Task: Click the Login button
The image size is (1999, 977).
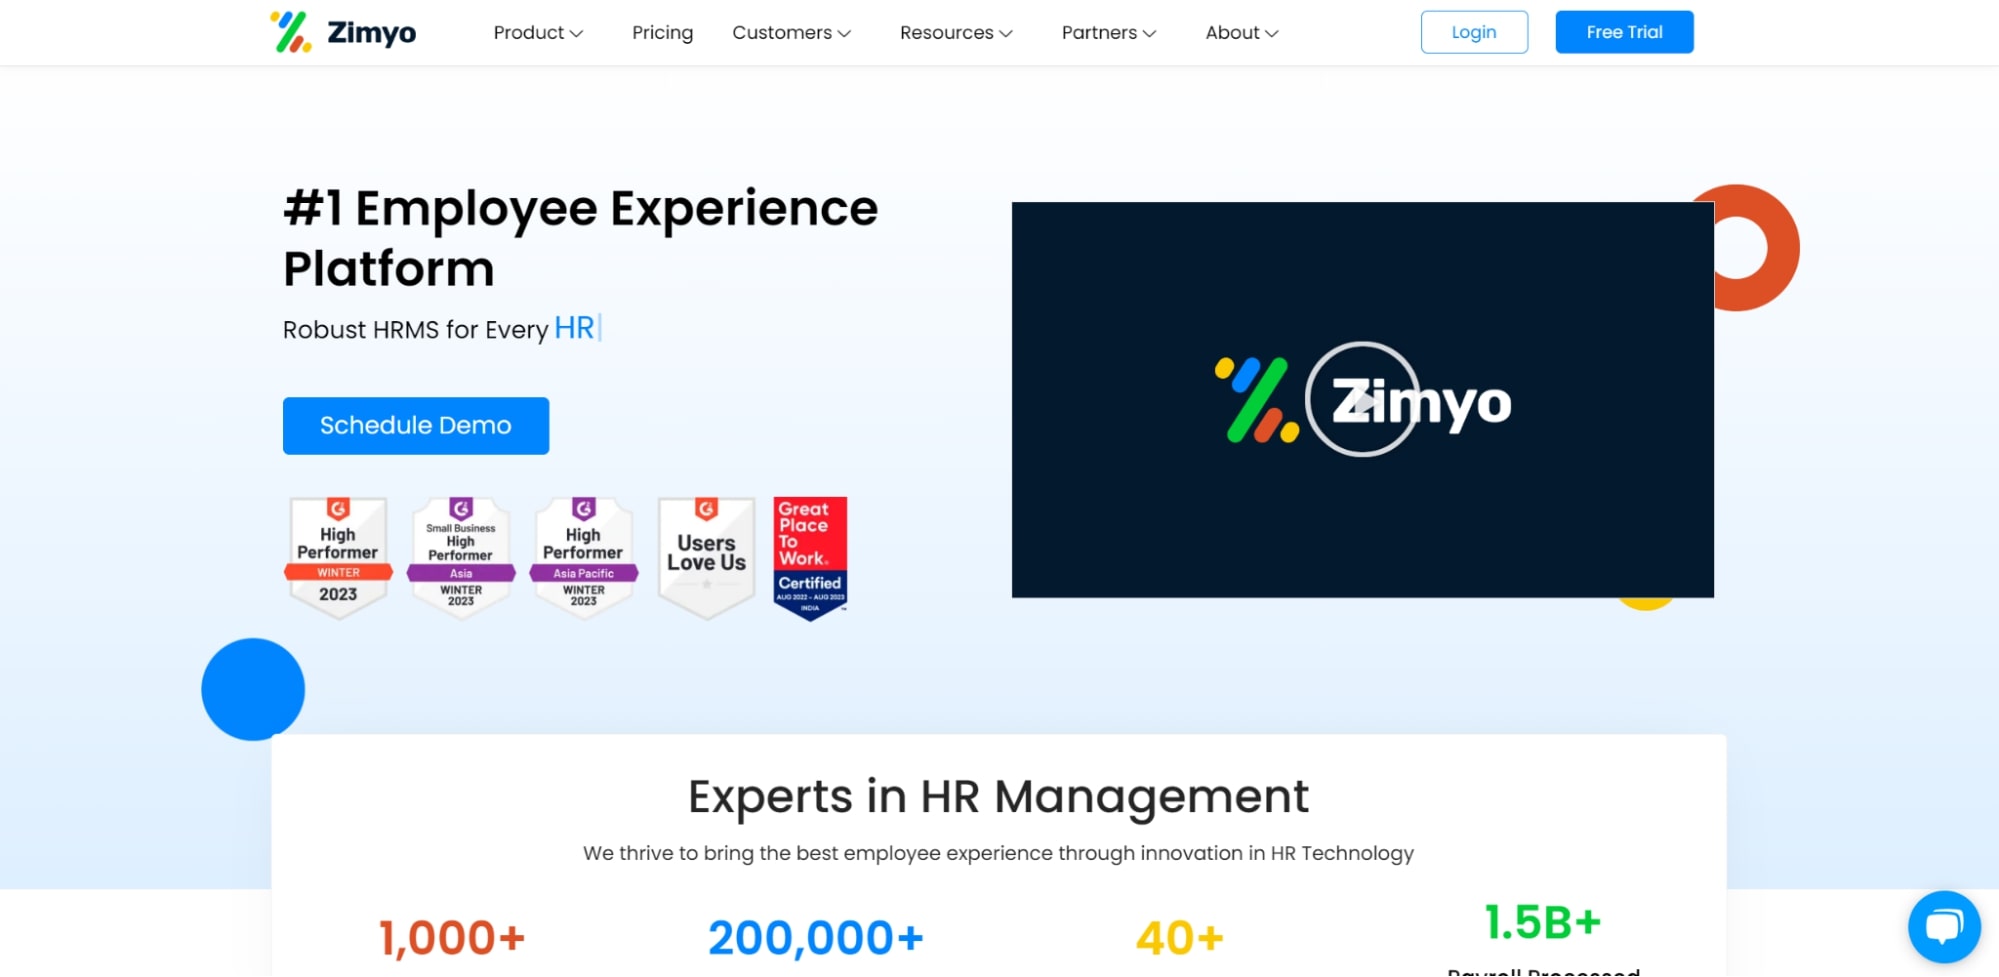Action: pyautogui.click(x=1474, y=32)
